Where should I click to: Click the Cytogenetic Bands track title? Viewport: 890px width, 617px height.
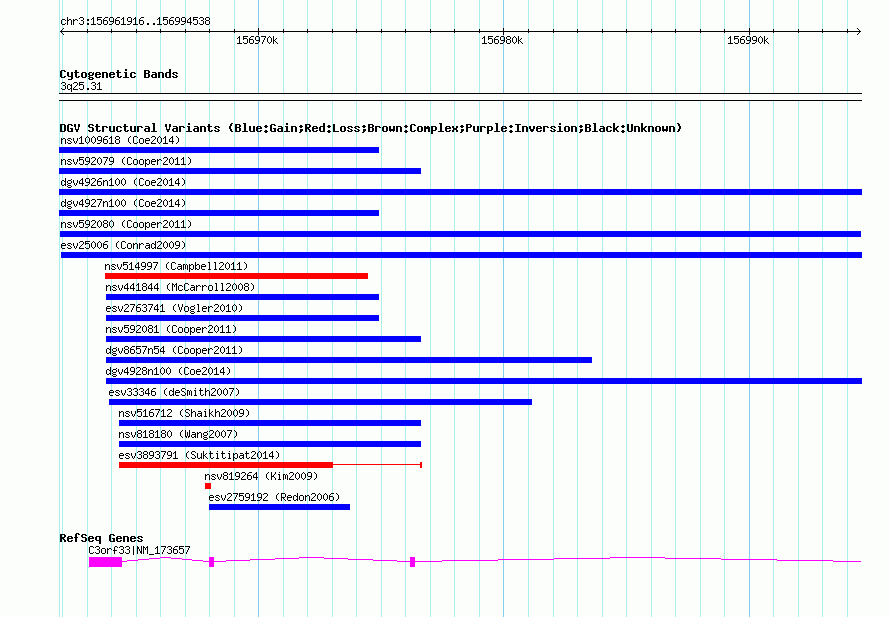click(119, 74)
